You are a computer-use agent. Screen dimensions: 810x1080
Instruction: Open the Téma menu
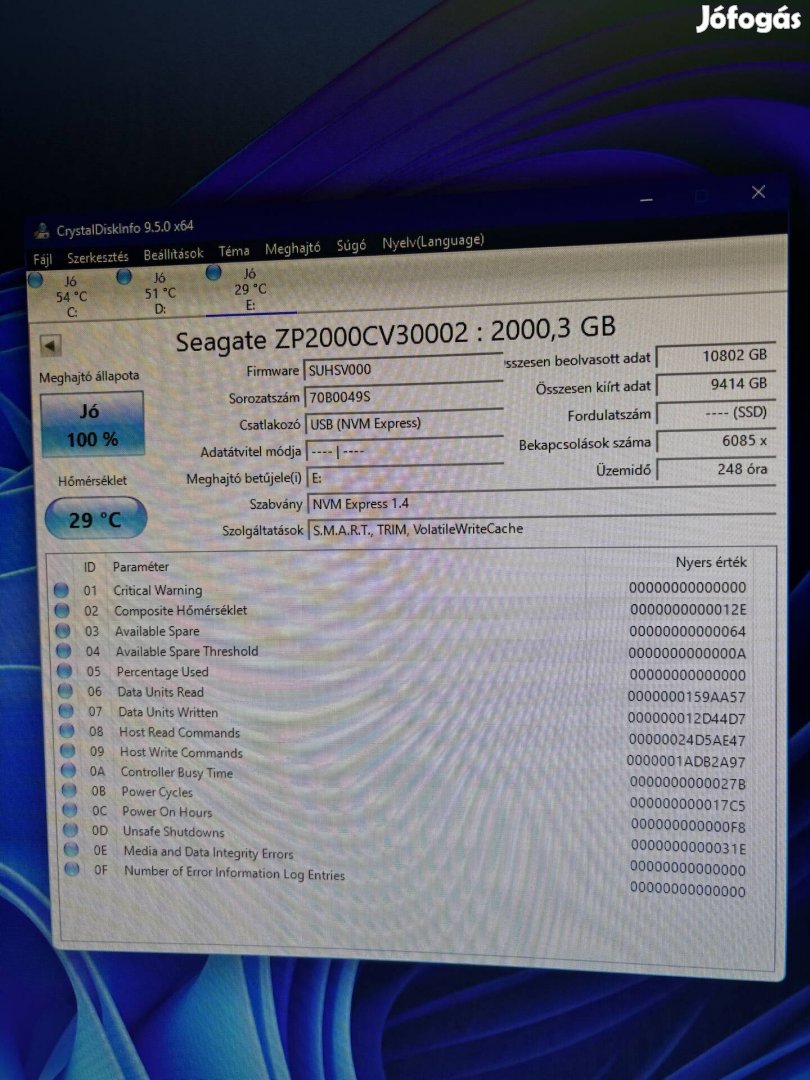[x=234, y=251]
